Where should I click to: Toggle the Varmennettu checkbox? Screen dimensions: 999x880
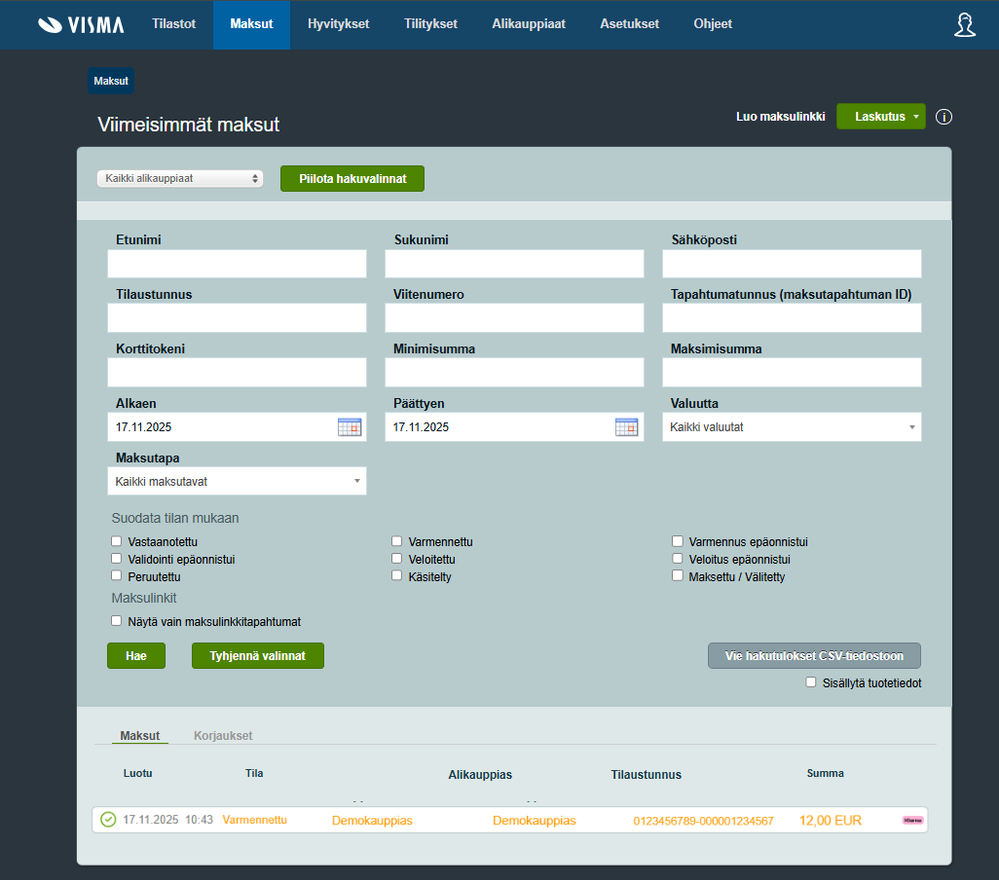pyautogui.click(x=396, y=541)
